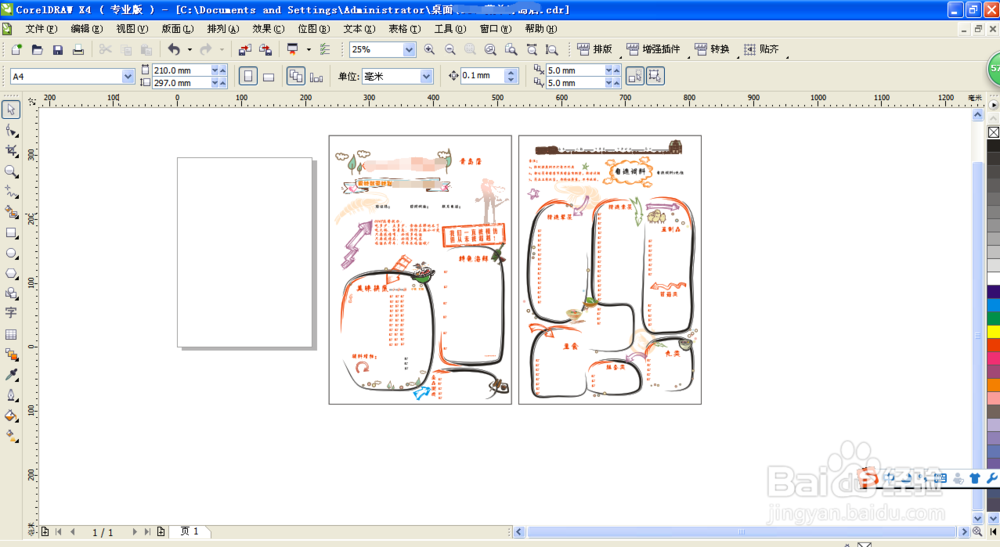Open the 效果(C) menu
The image size is (1000, 547).
[268, 29]
